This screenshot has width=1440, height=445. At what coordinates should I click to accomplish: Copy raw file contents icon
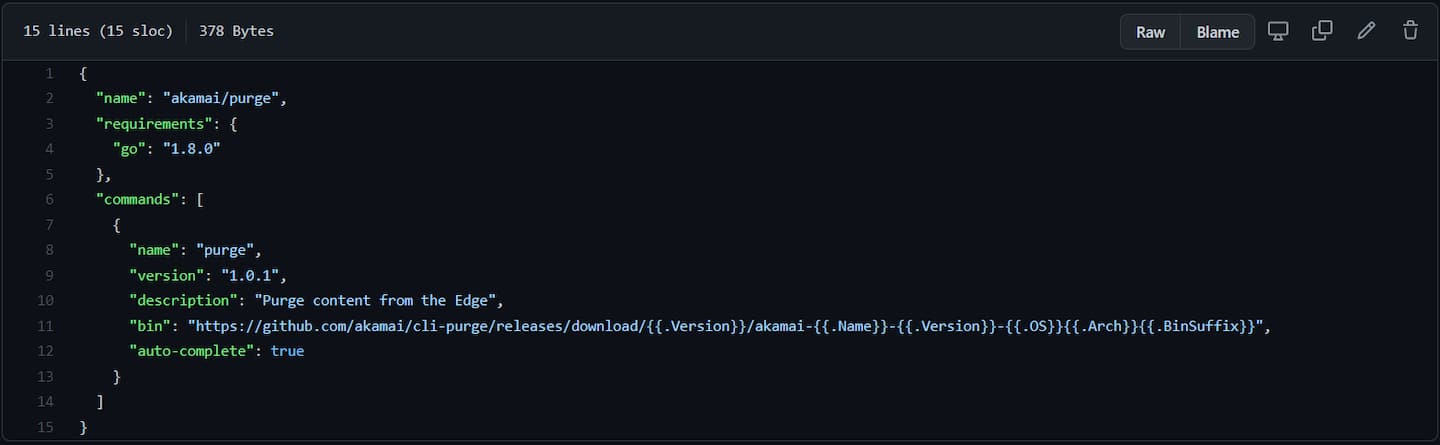click(1322, 31)
